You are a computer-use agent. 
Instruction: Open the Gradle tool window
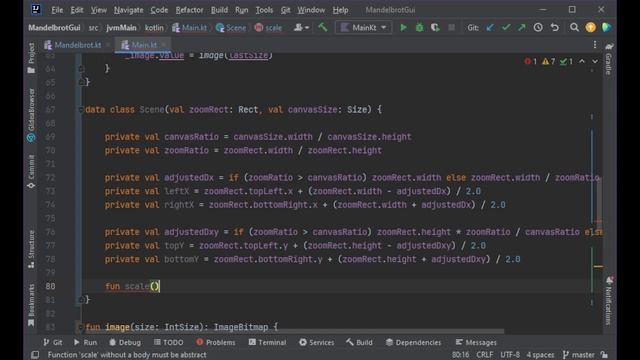pos(609,59)
